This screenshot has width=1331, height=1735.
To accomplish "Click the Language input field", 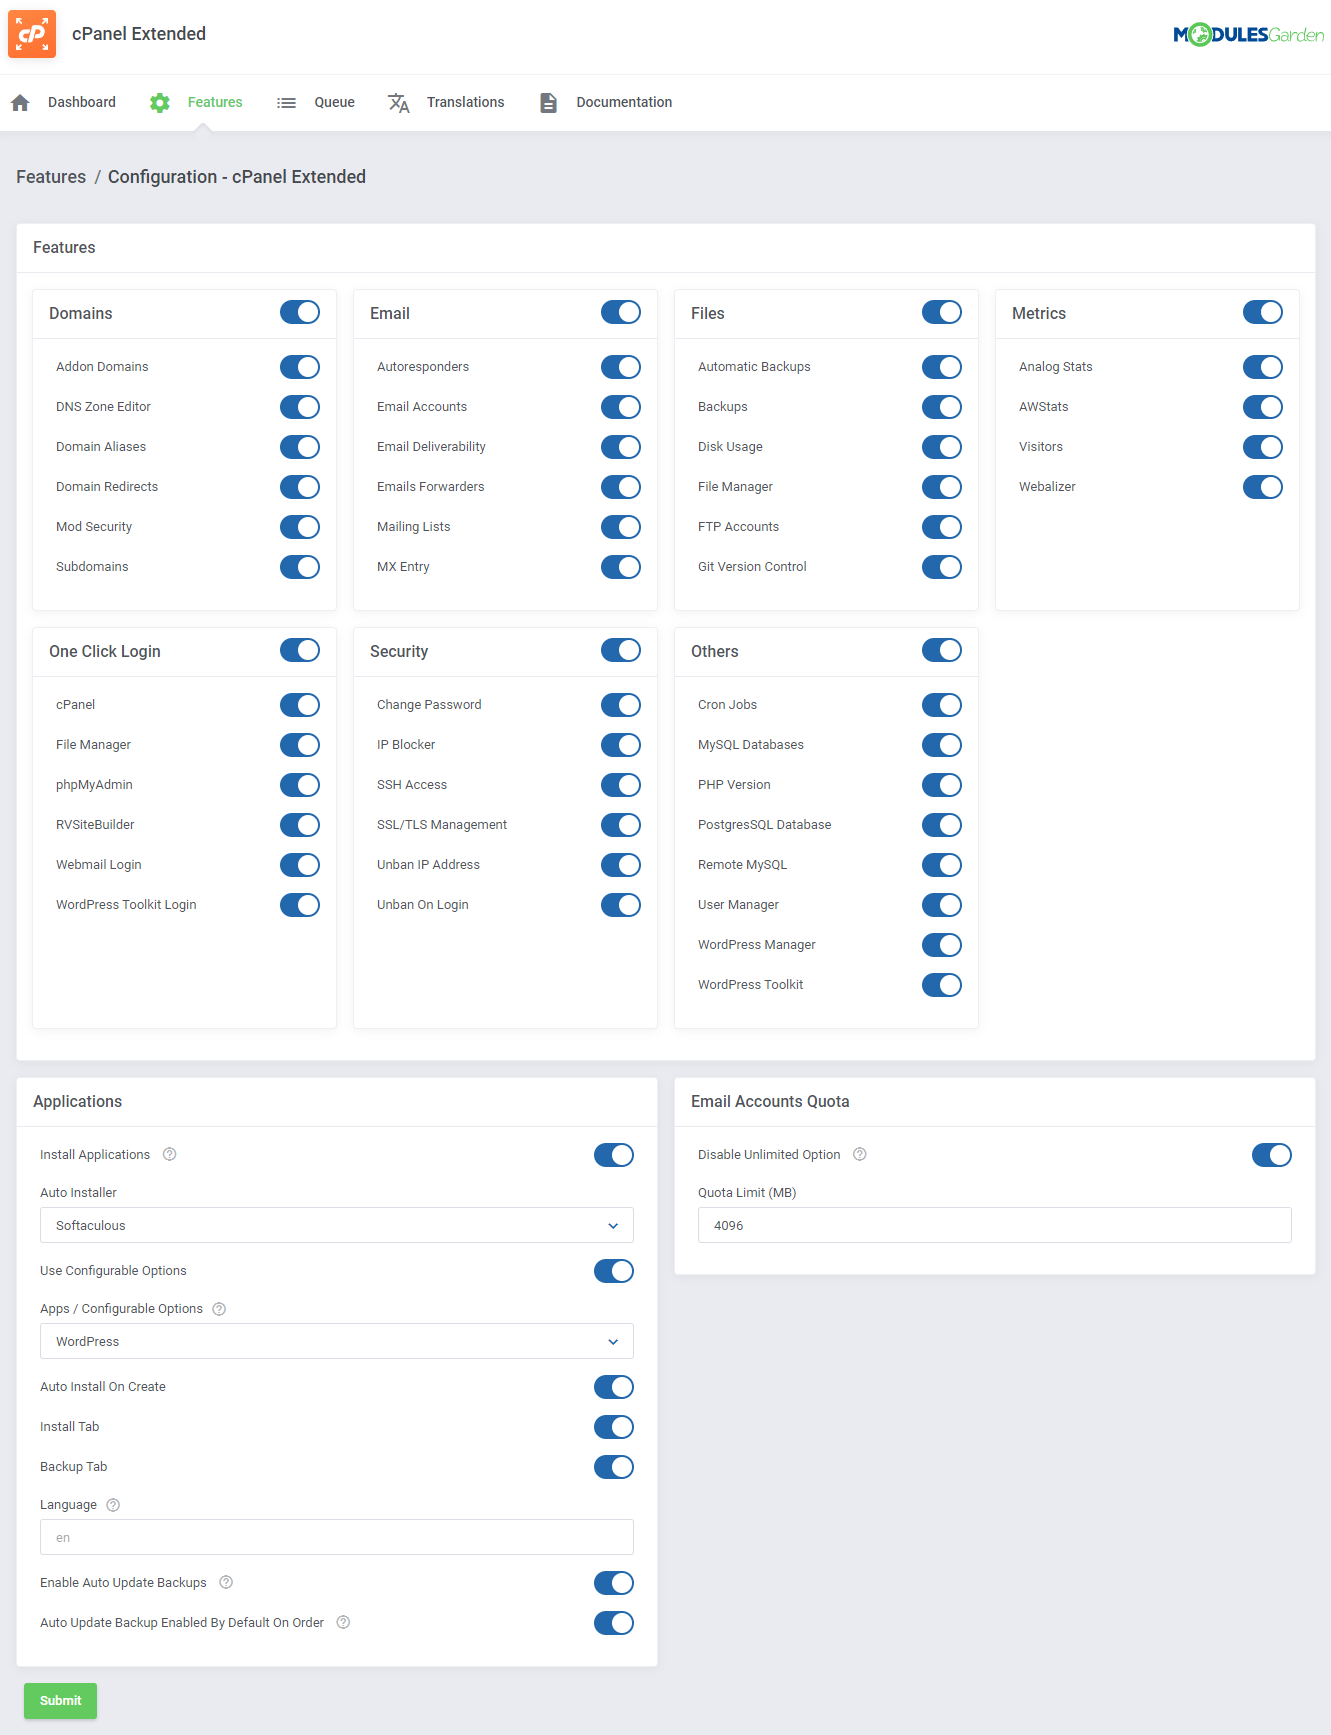I will (x=337, y=1537).
